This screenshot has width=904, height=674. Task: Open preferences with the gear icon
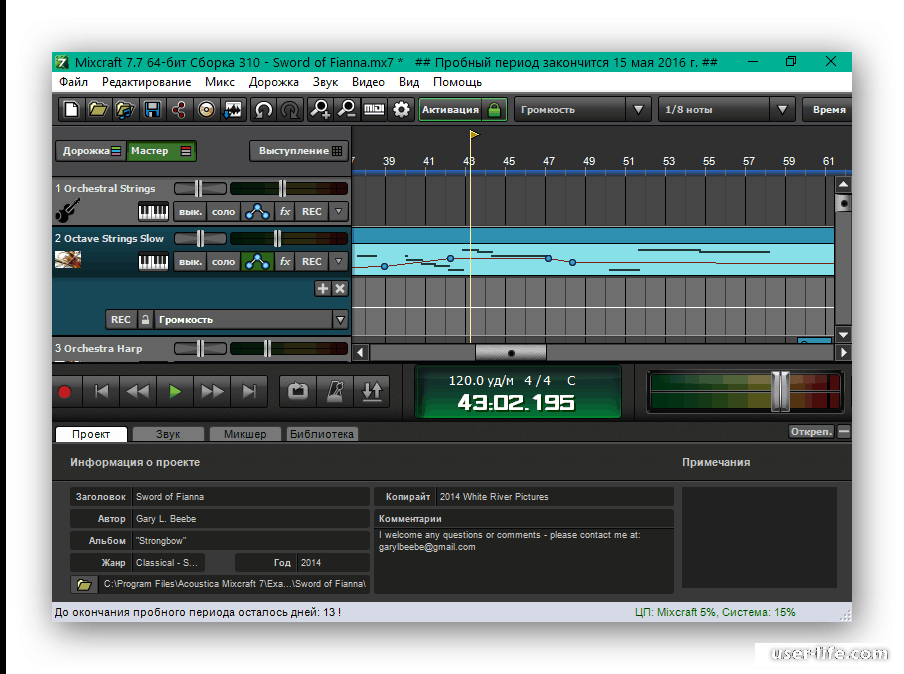pyautogui.click(x=401, y=109)
